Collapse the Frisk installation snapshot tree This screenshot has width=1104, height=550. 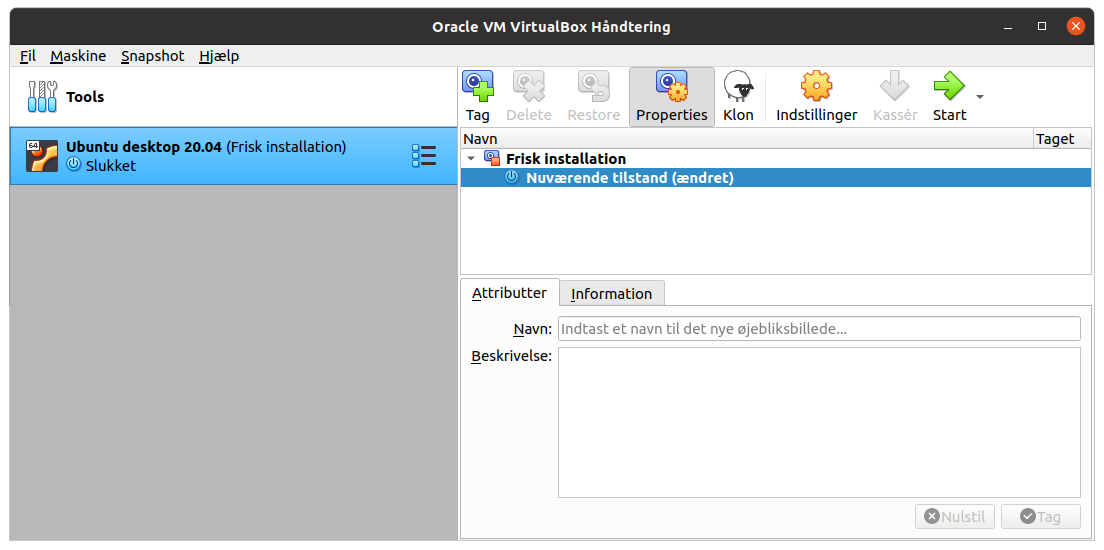(471, 159)
